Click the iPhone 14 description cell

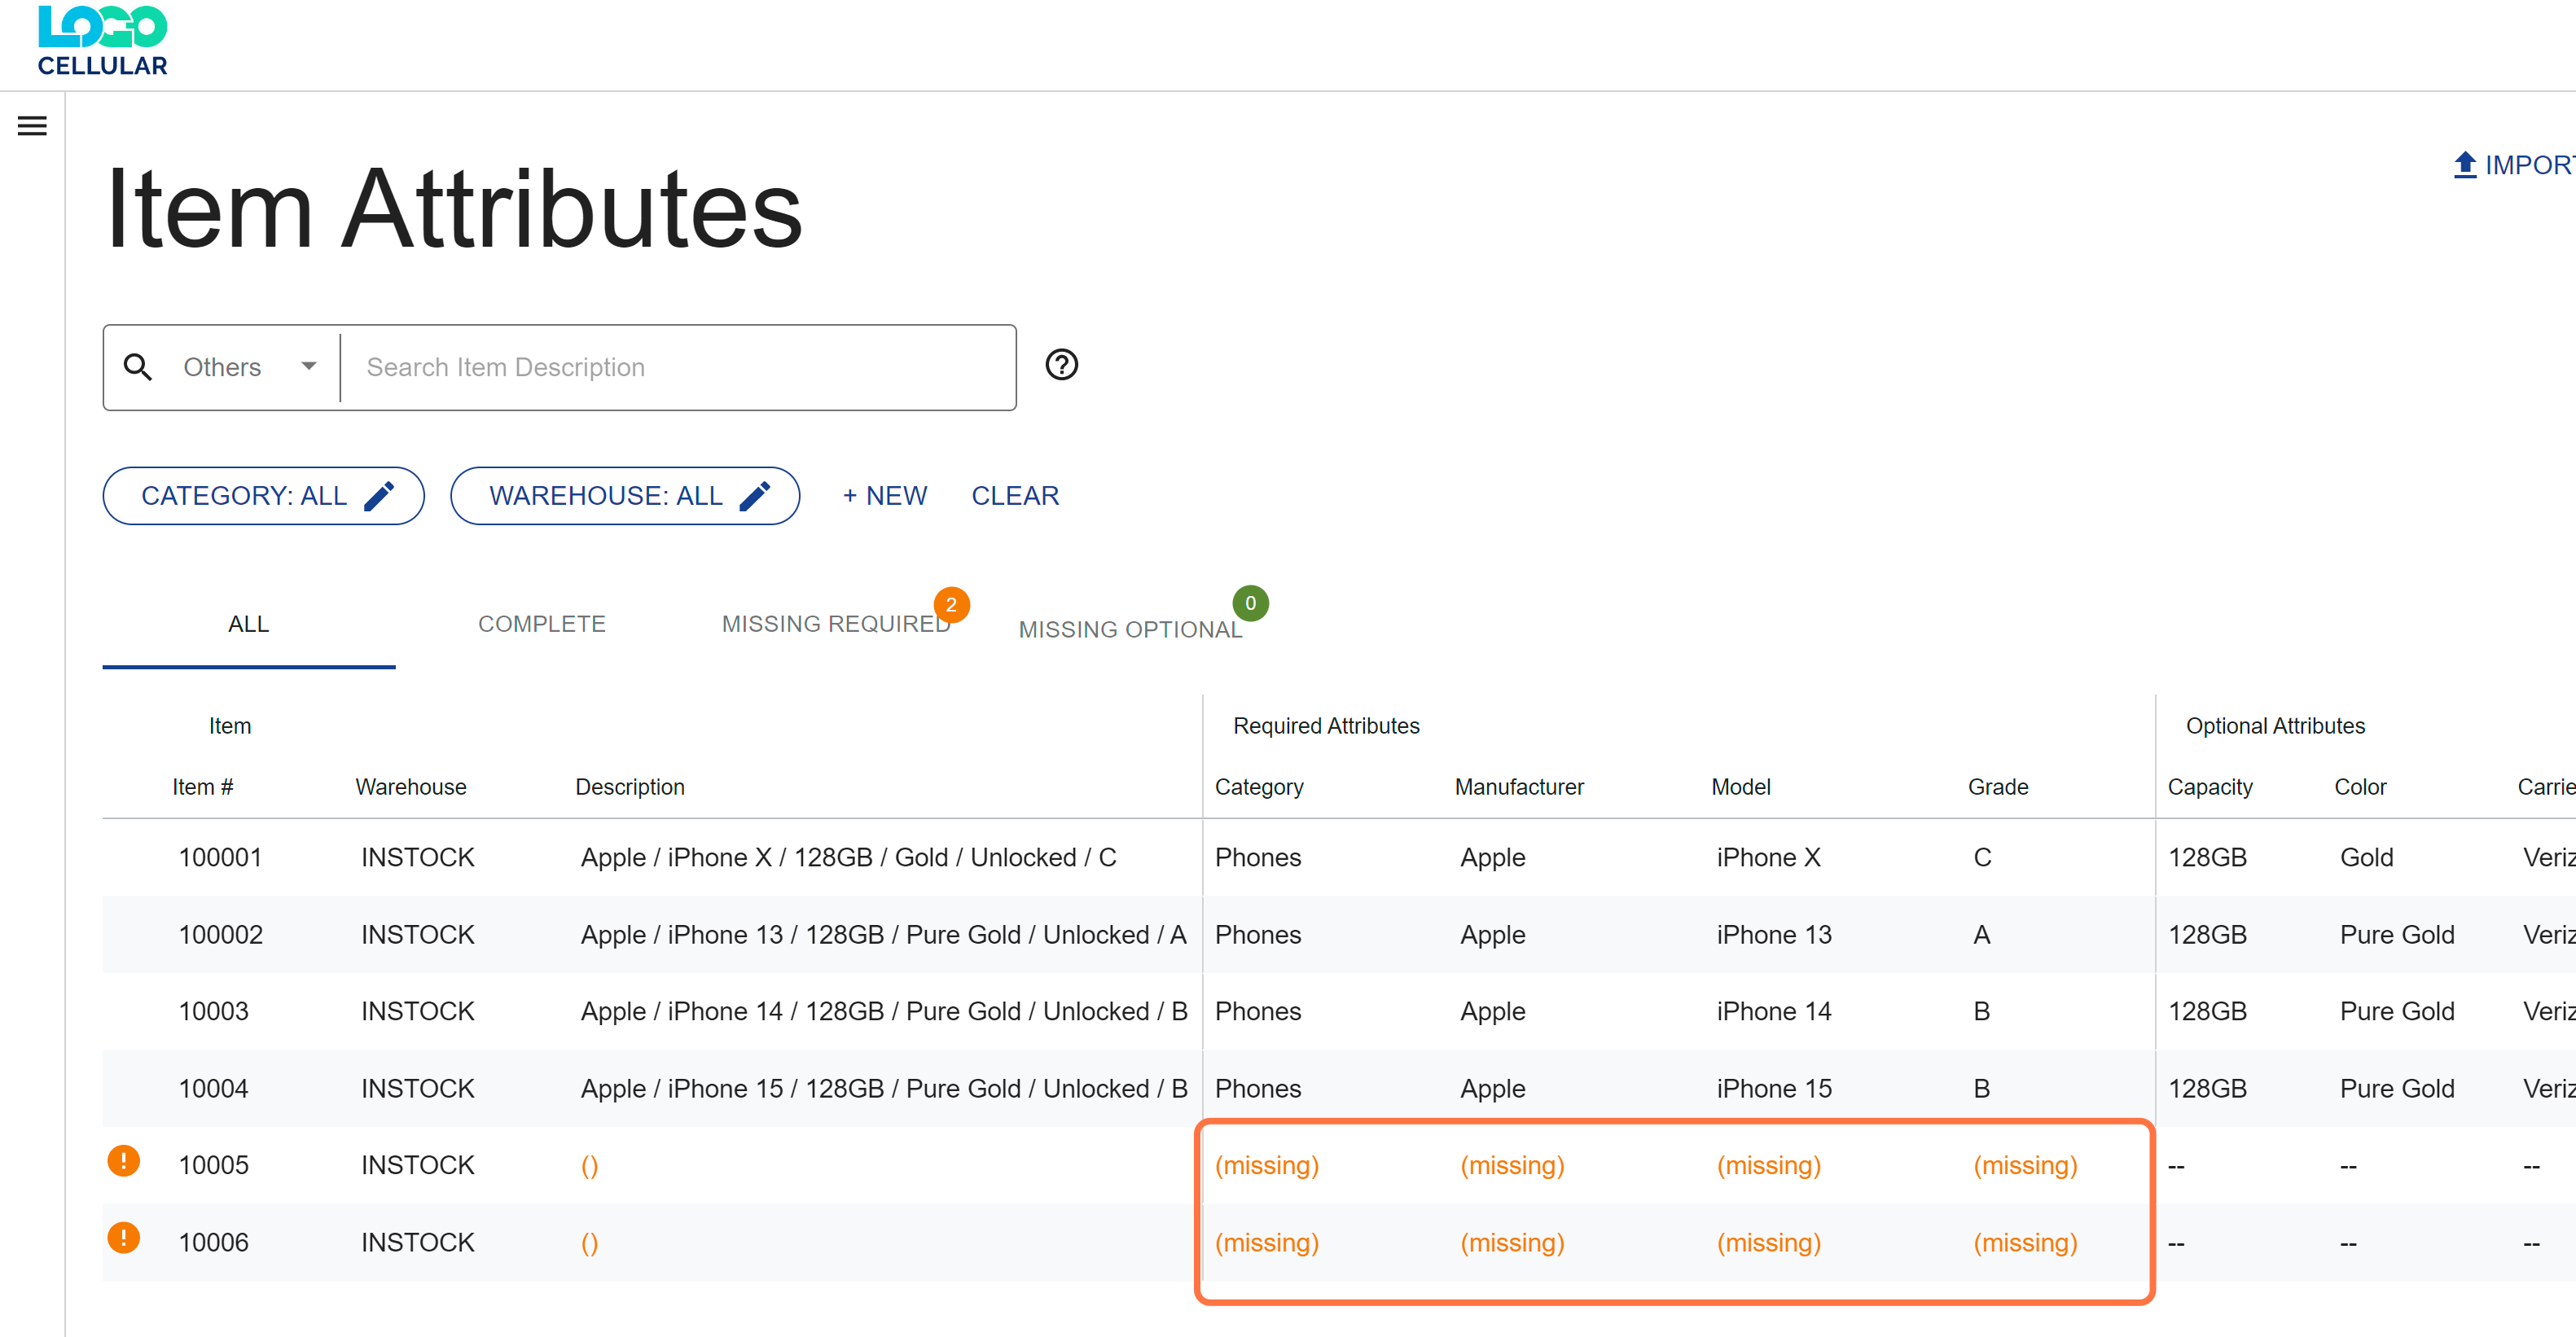click(x=884, y=1012)
